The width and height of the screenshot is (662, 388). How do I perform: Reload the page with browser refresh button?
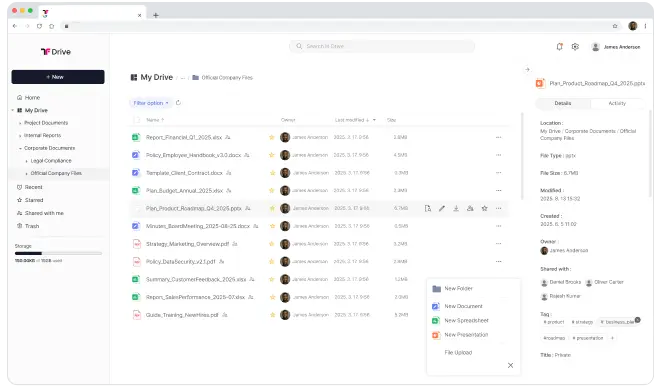(39, 26)
